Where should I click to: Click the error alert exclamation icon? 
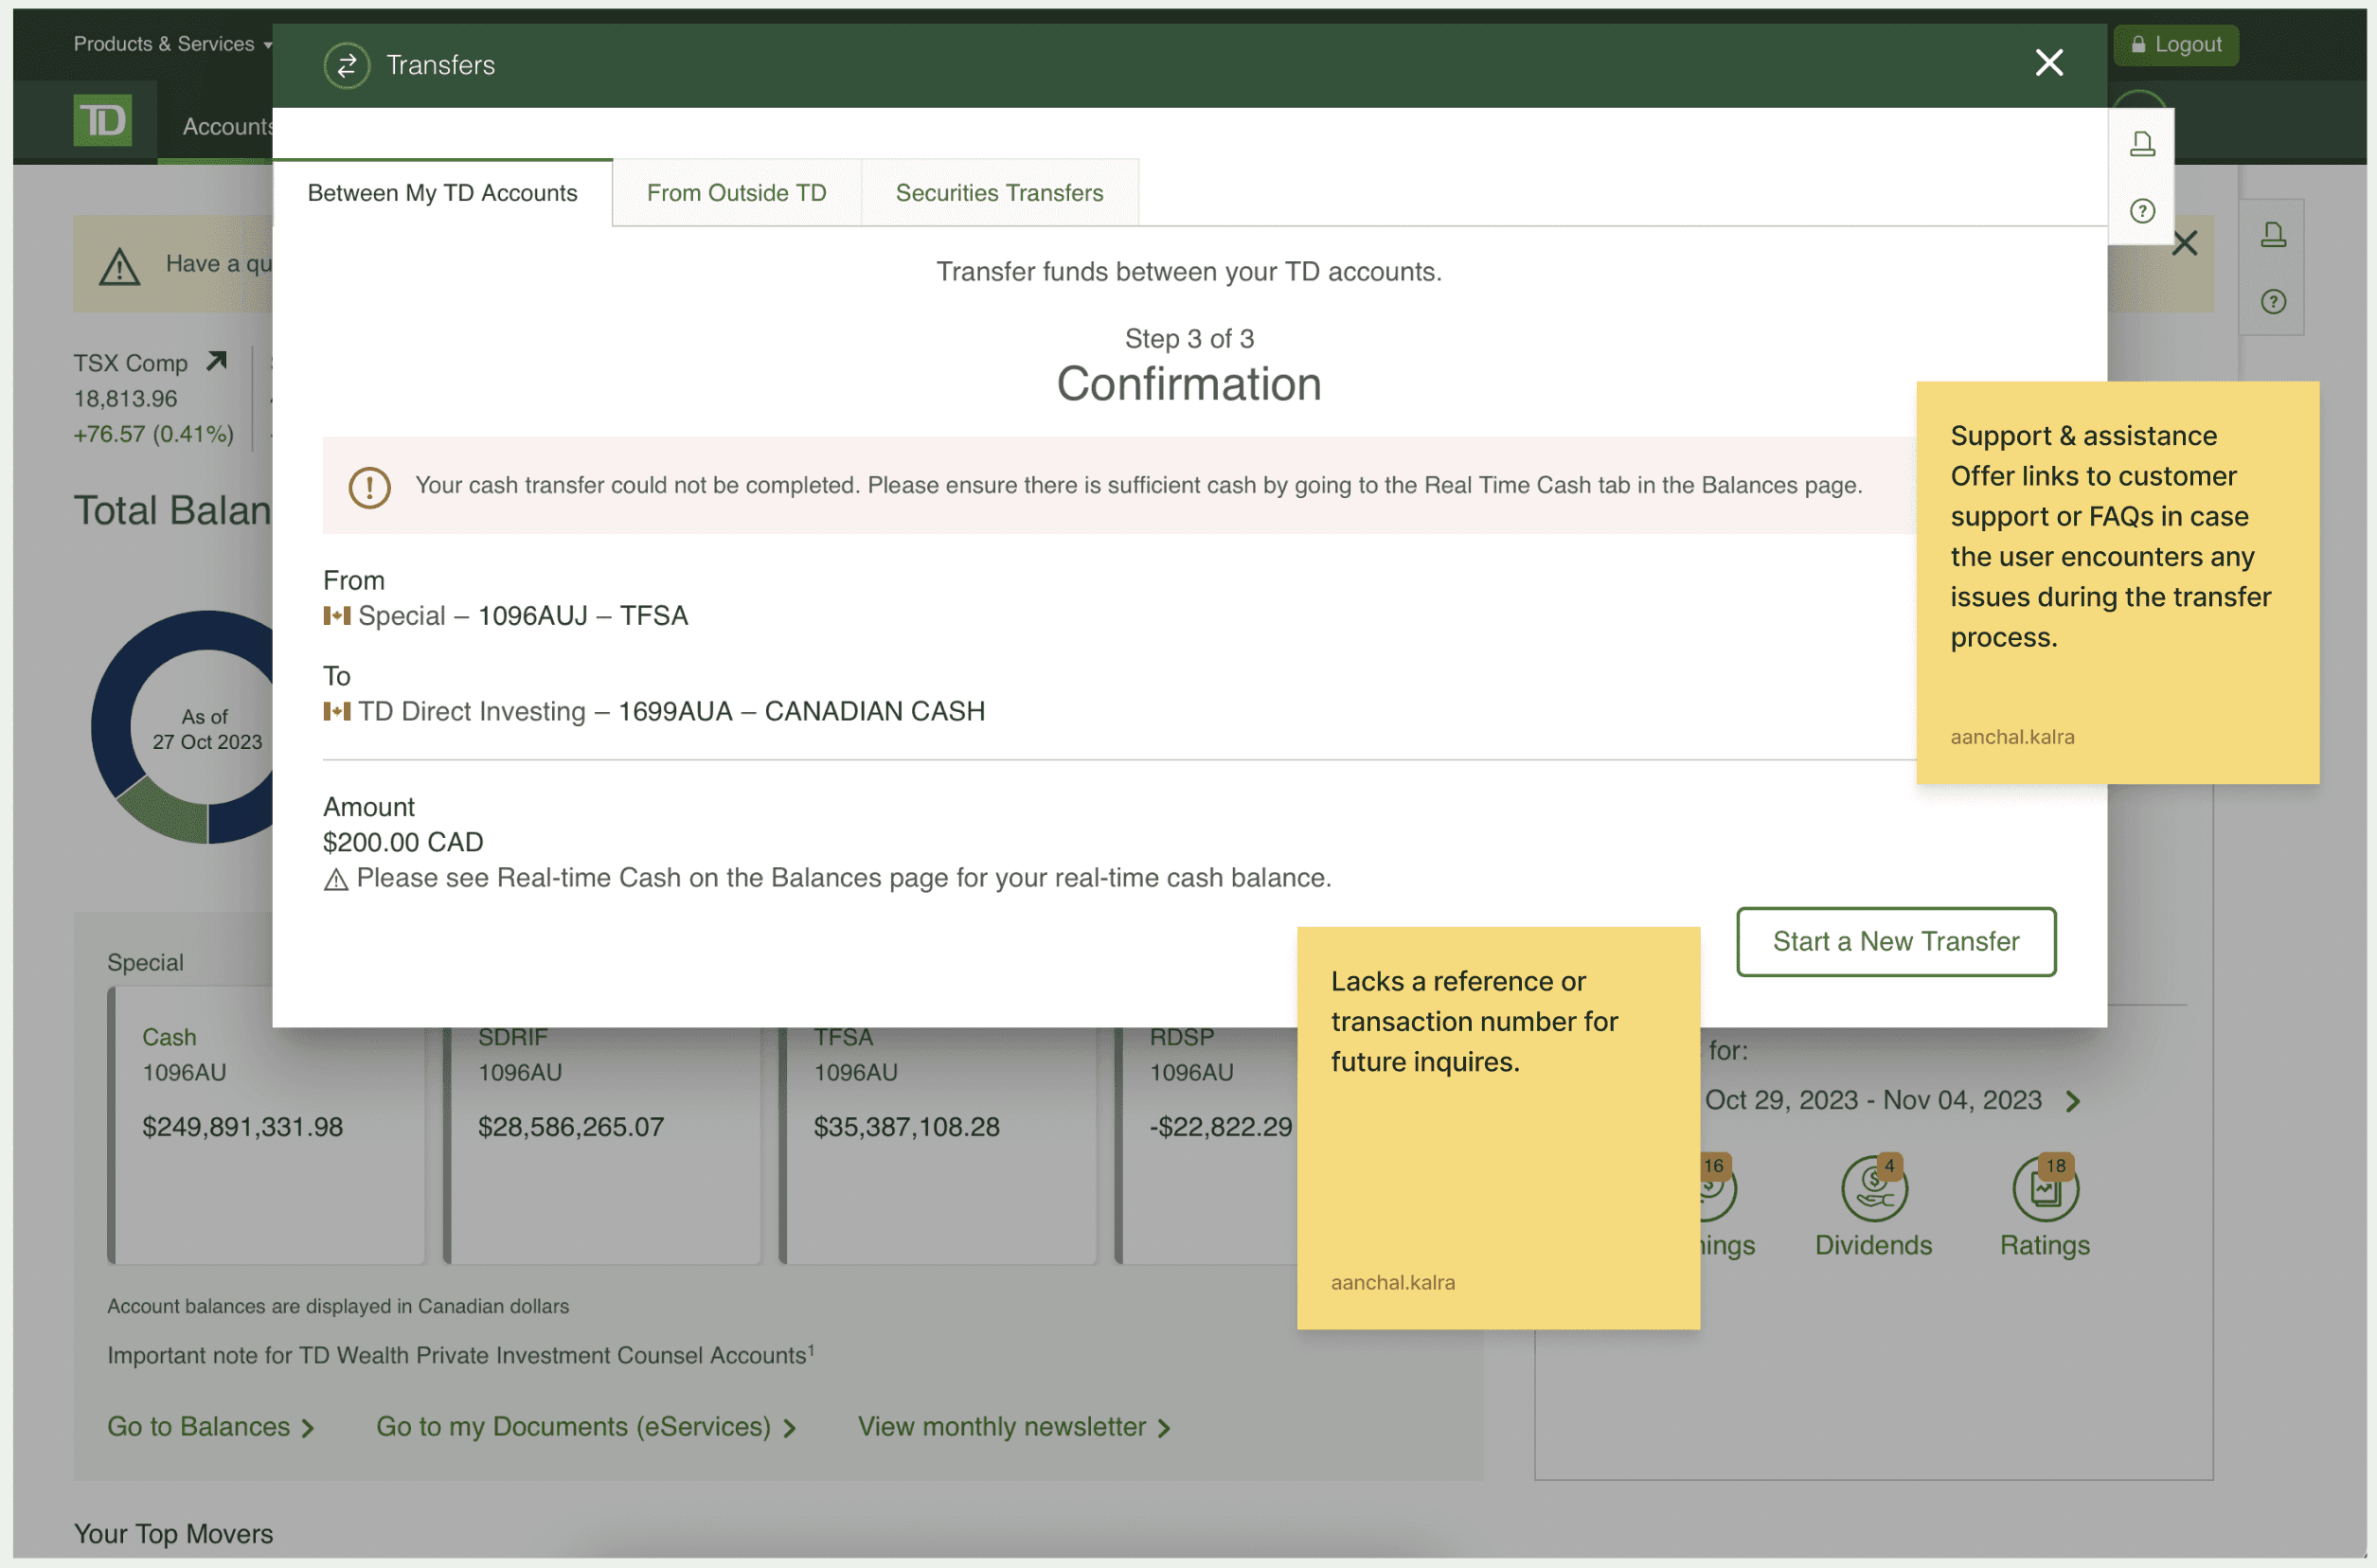point(369,487)
